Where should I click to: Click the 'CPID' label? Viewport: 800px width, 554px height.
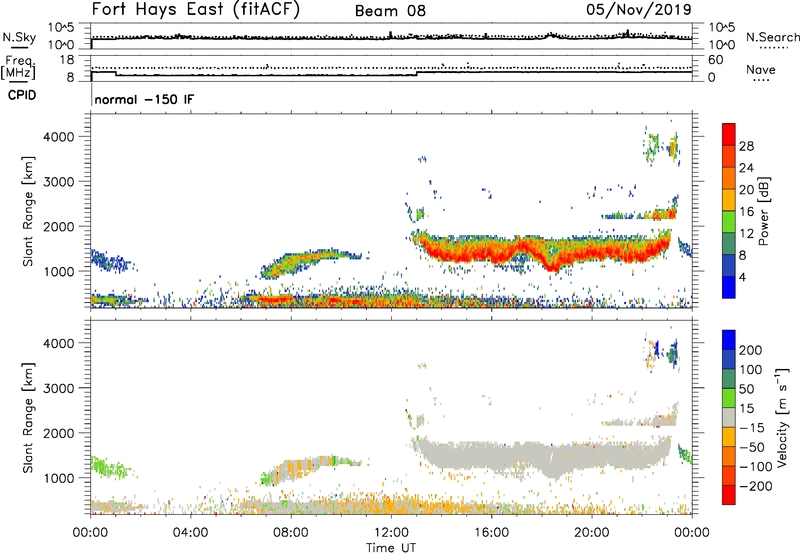click(22, 95)
